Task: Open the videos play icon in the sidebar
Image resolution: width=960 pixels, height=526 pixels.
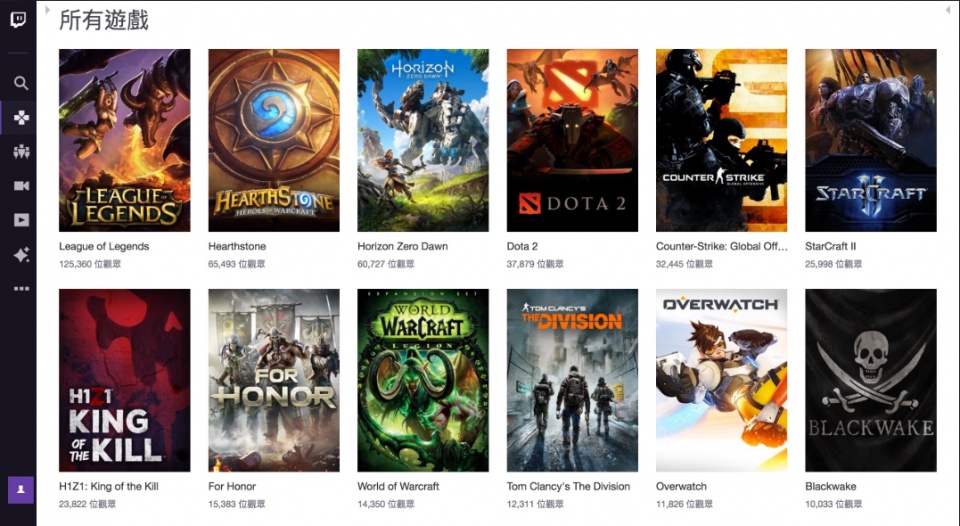Action: [x=21, y=220]
